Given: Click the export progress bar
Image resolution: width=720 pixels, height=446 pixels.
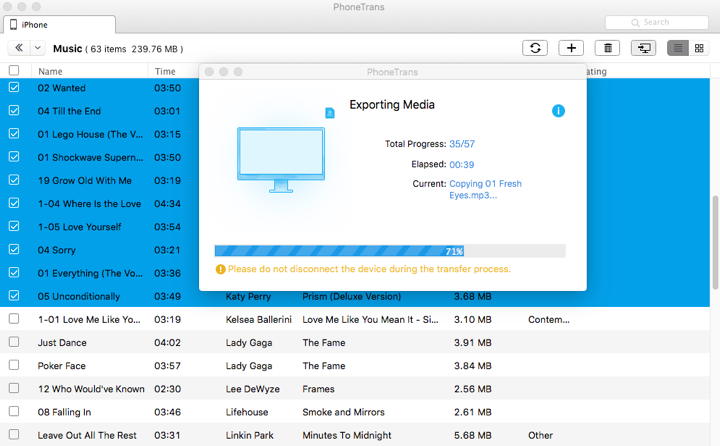Looking at the screenshot, I should 390,251.
